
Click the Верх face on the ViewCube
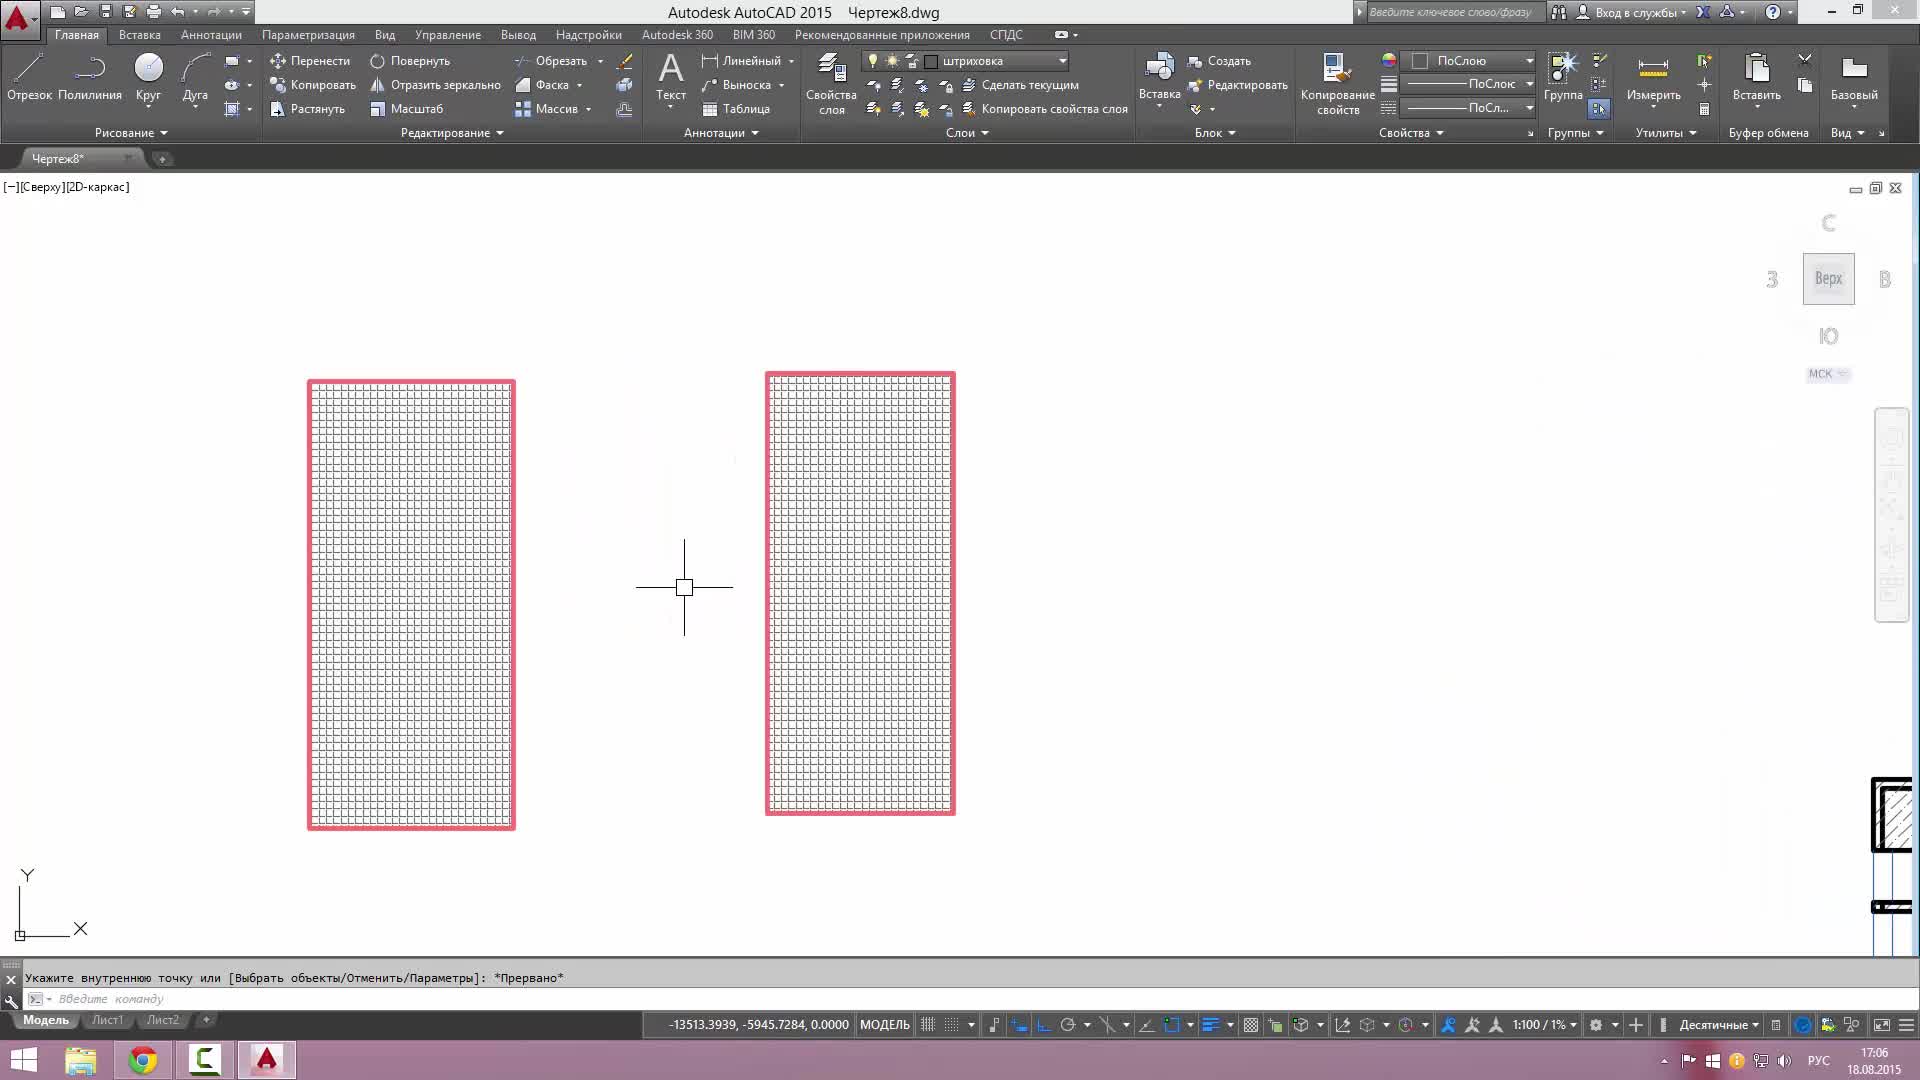tap(1828, 279)
